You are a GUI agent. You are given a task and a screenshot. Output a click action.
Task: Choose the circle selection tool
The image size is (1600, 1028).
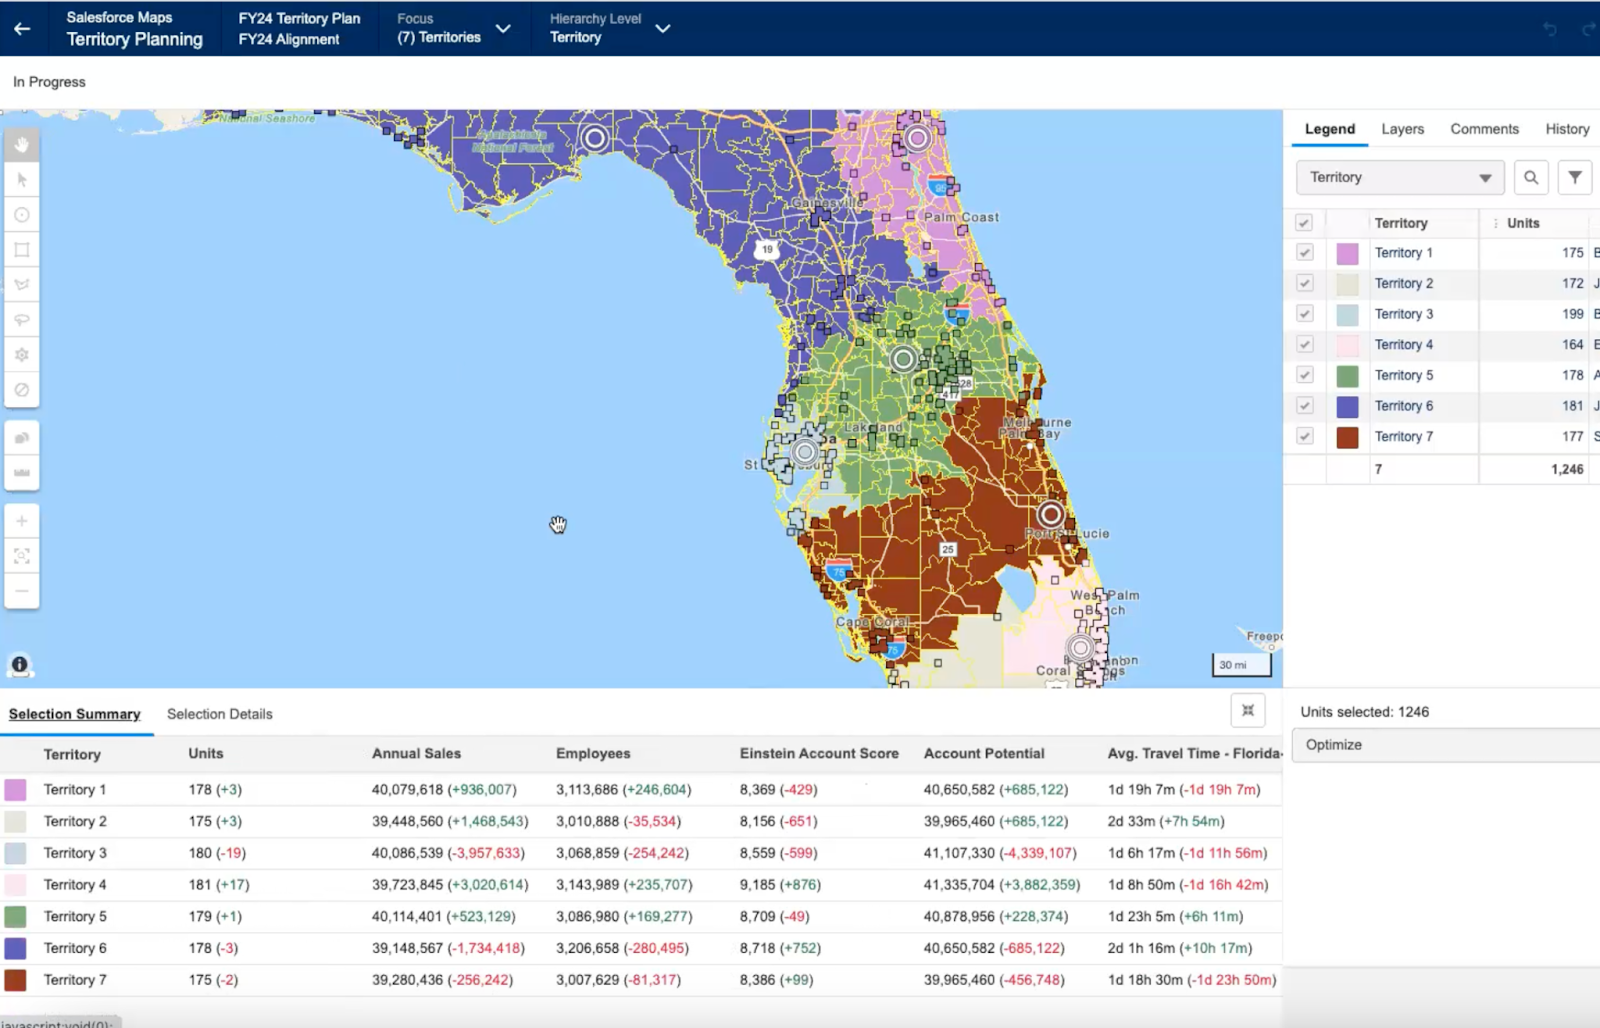tap(22, 215)
